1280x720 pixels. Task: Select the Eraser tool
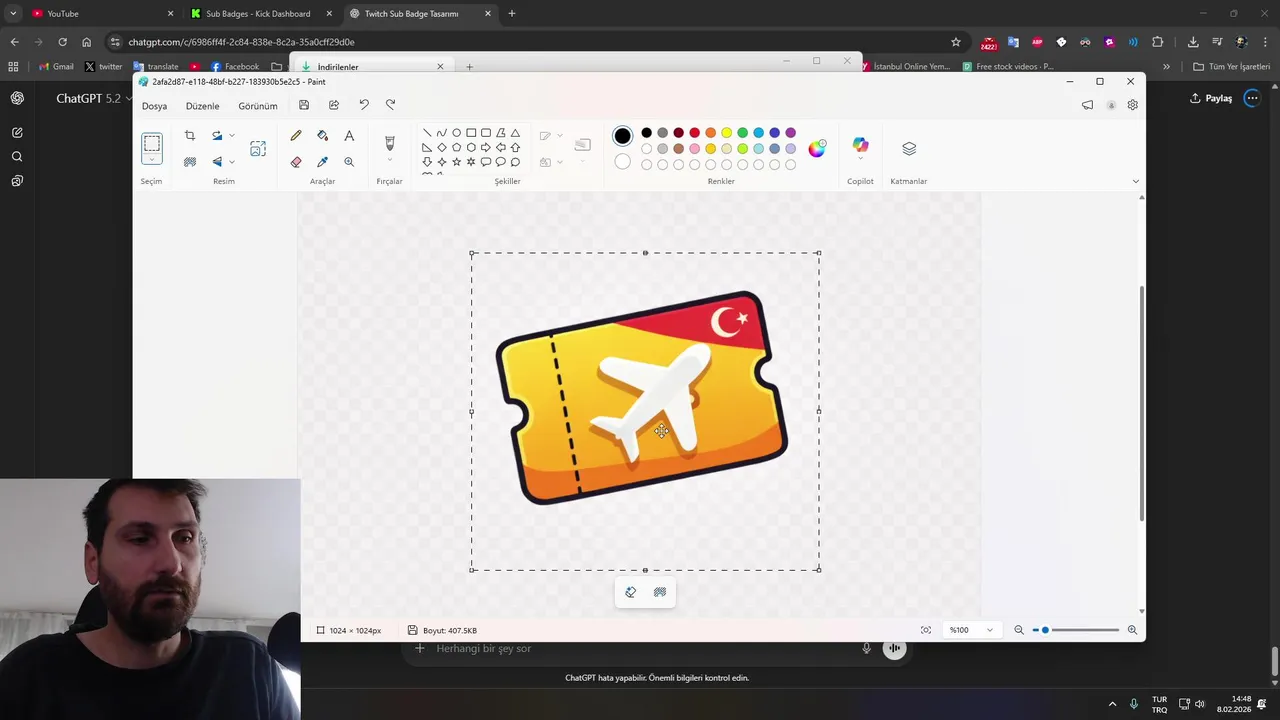click(x=296, y=161)
